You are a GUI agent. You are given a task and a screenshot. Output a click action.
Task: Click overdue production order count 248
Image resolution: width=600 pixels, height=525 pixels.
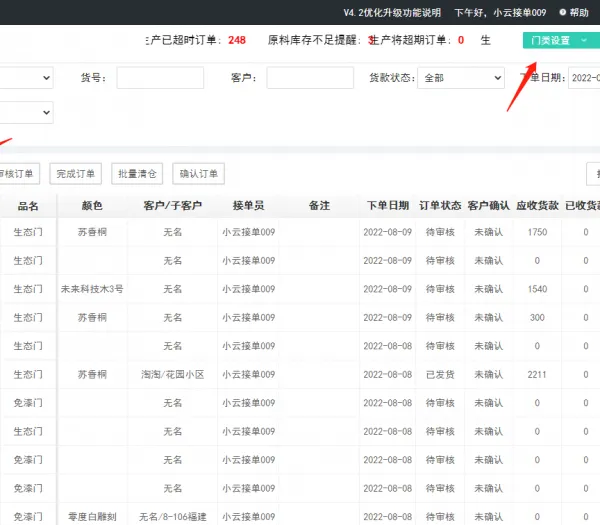click(237, 40)
